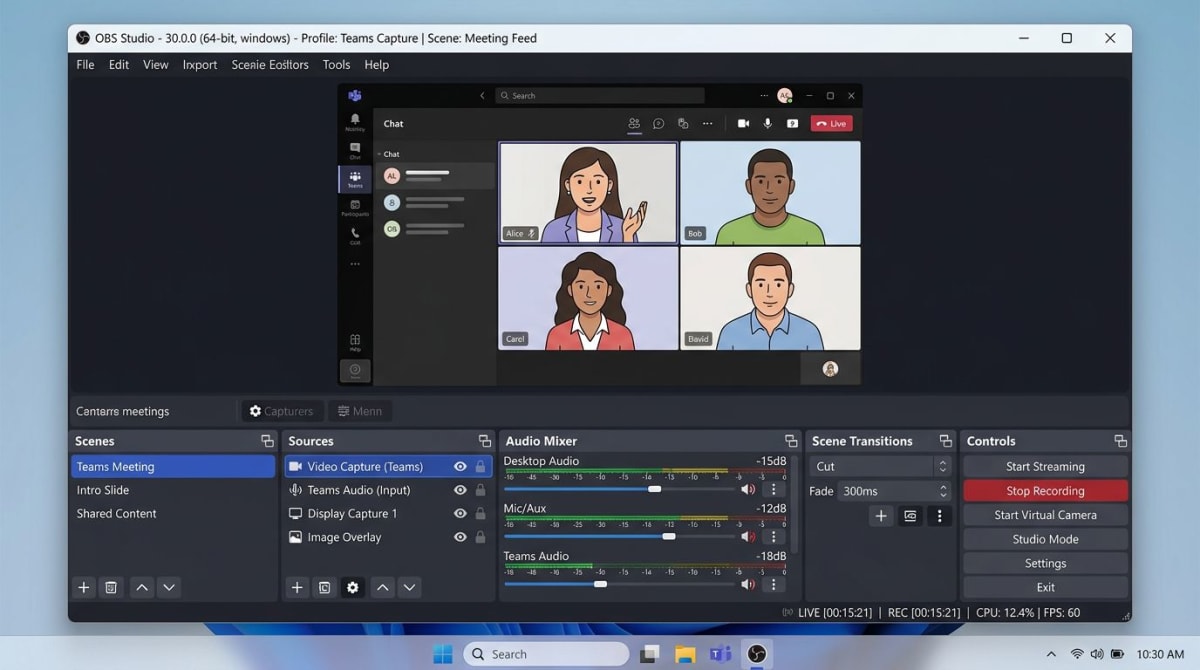Remove the selected scene with the trash icon

[x=111, y=588]
